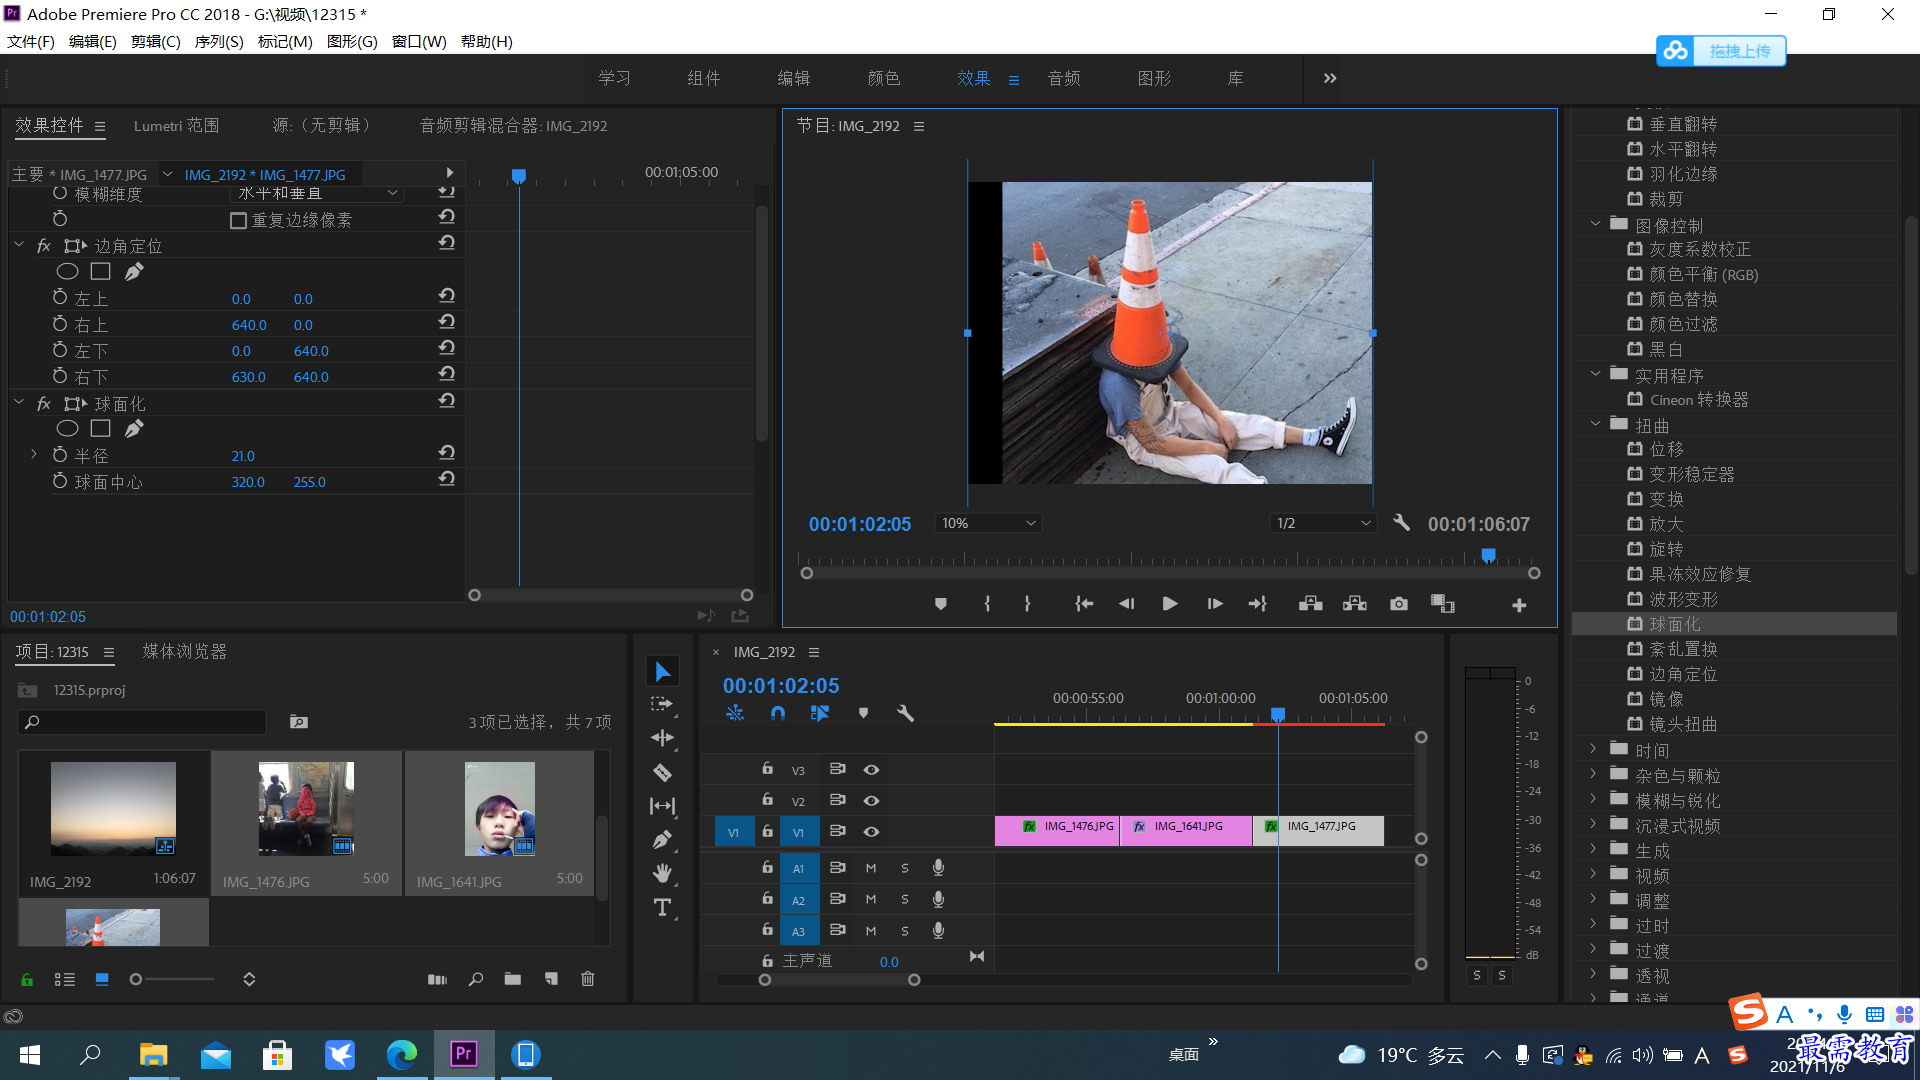
Task: Step forward one frame in Program monitor
Action: pyautogui.click(x=1214, y=604)
